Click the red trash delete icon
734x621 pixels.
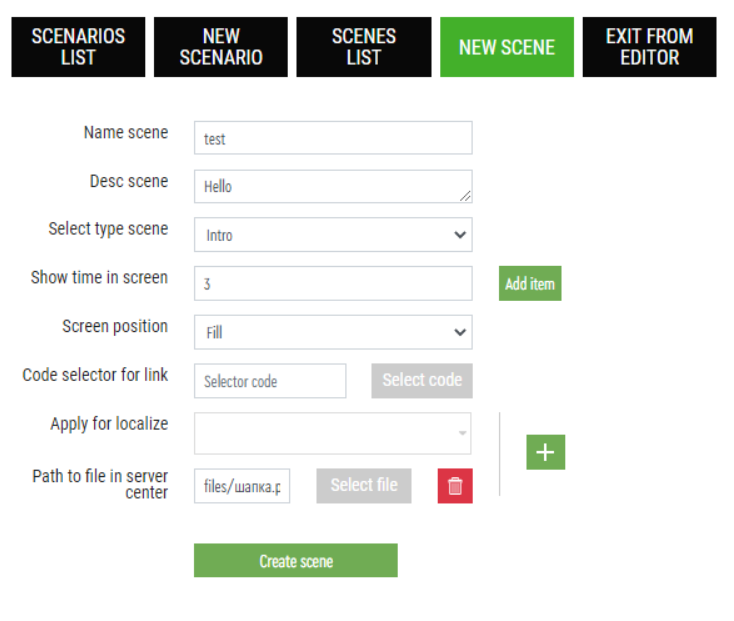tap(455, 486)
